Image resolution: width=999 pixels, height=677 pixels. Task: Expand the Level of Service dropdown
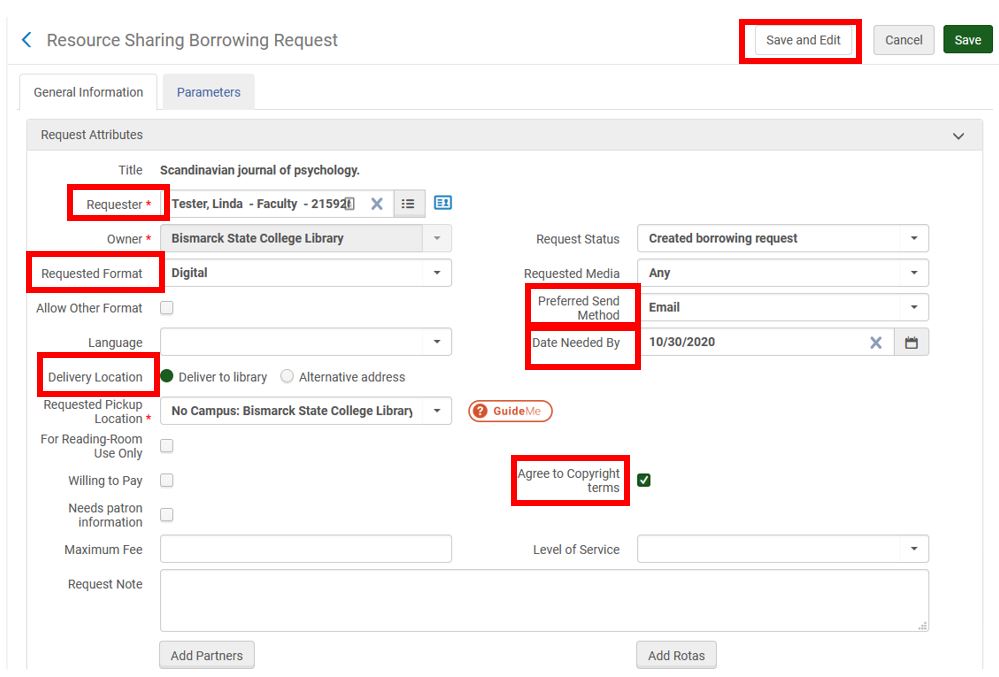click(912, 548)
